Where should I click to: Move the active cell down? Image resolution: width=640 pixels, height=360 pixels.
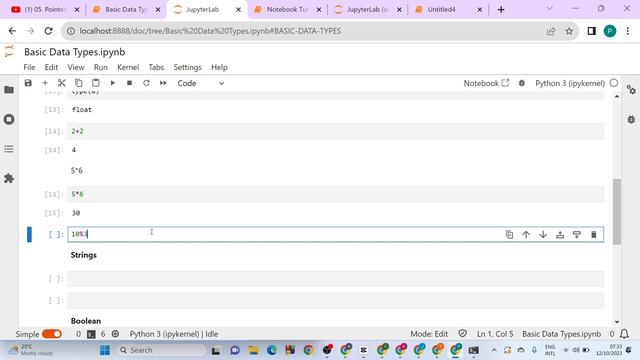(x=543, y=235)
